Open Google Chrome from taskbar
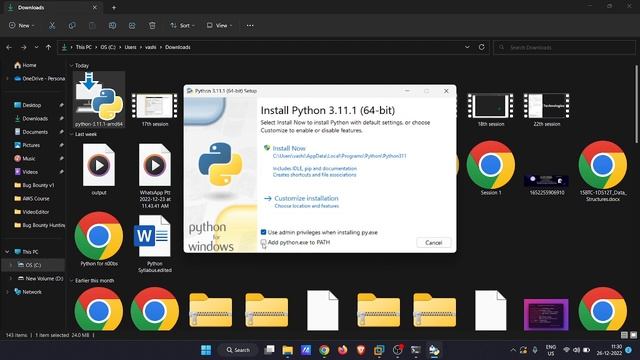Screen dimensions: 640x360 click(324, 350)
